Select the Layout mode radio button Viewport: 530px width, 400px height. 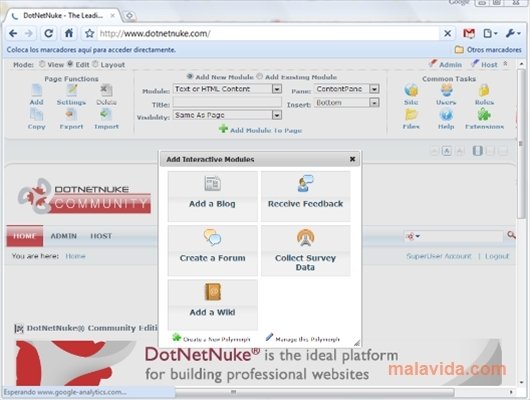(95, 64)
